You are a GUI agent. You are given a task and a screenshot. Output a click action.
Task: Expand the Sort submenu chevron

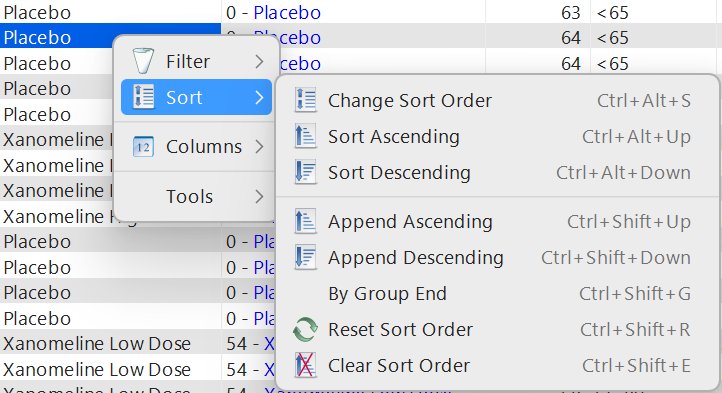tap(260, 97)
